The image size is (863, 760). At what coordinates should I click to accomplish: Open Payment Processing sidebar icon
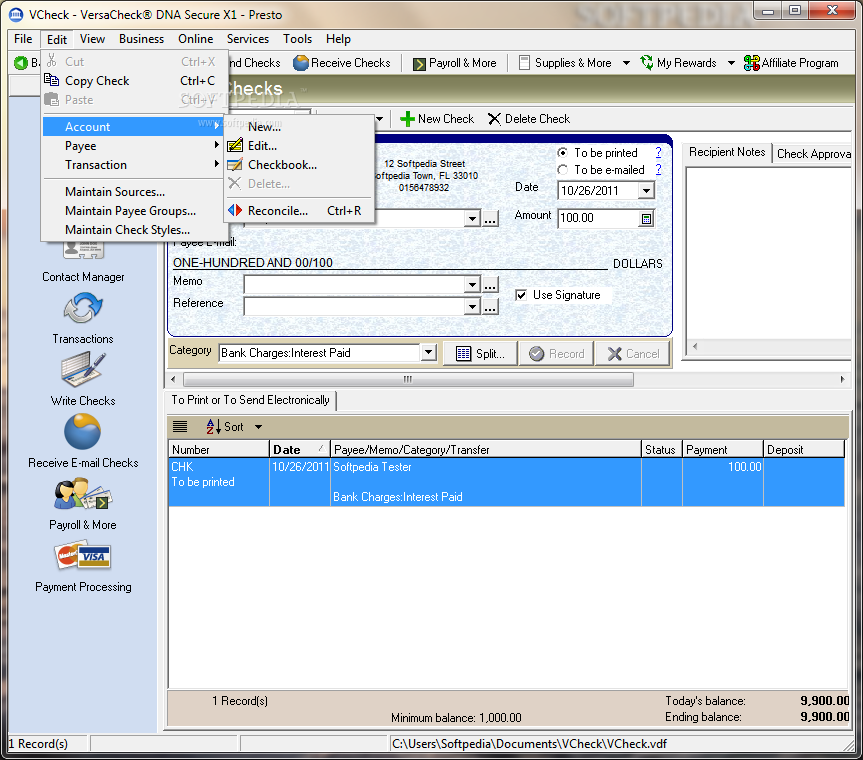click(83, 556)
